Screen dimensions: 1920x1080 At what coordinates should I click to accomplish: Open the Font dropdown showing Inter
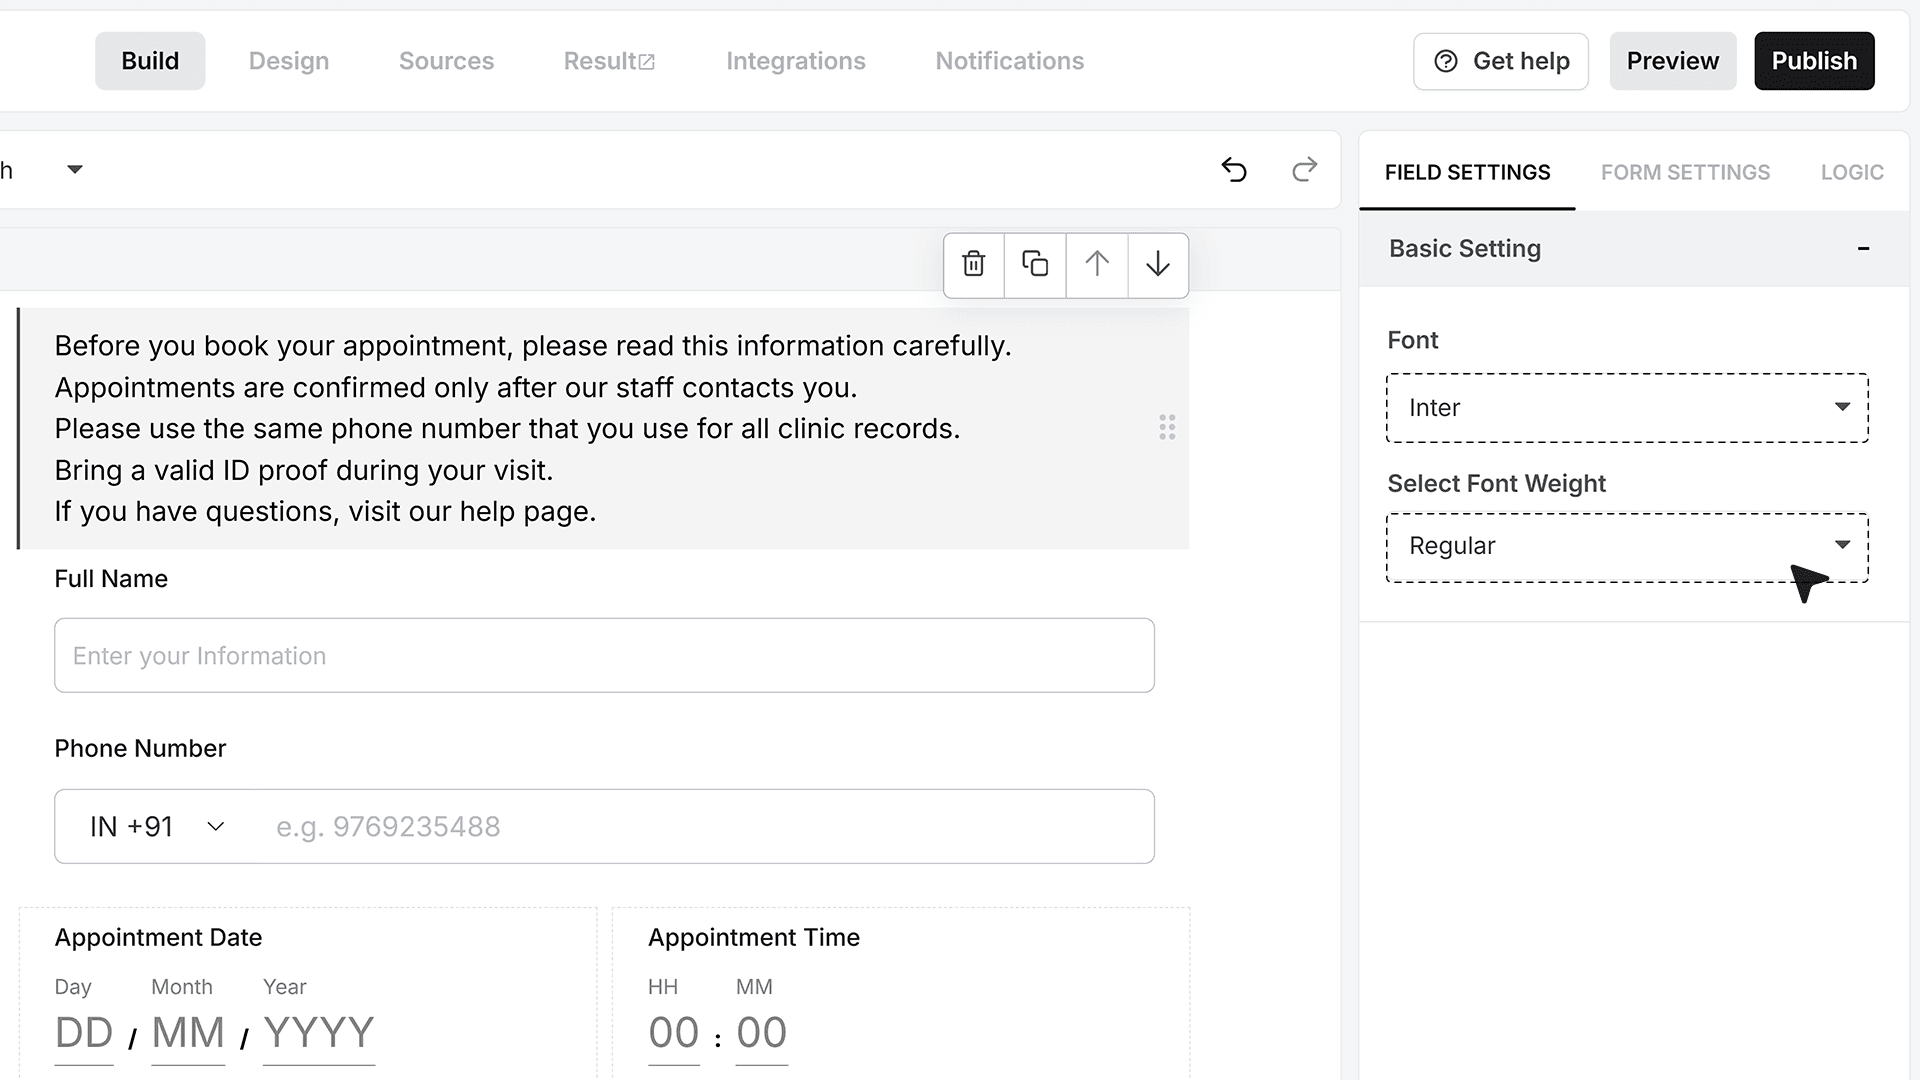pyautogui.click(x=1627, y=408)
